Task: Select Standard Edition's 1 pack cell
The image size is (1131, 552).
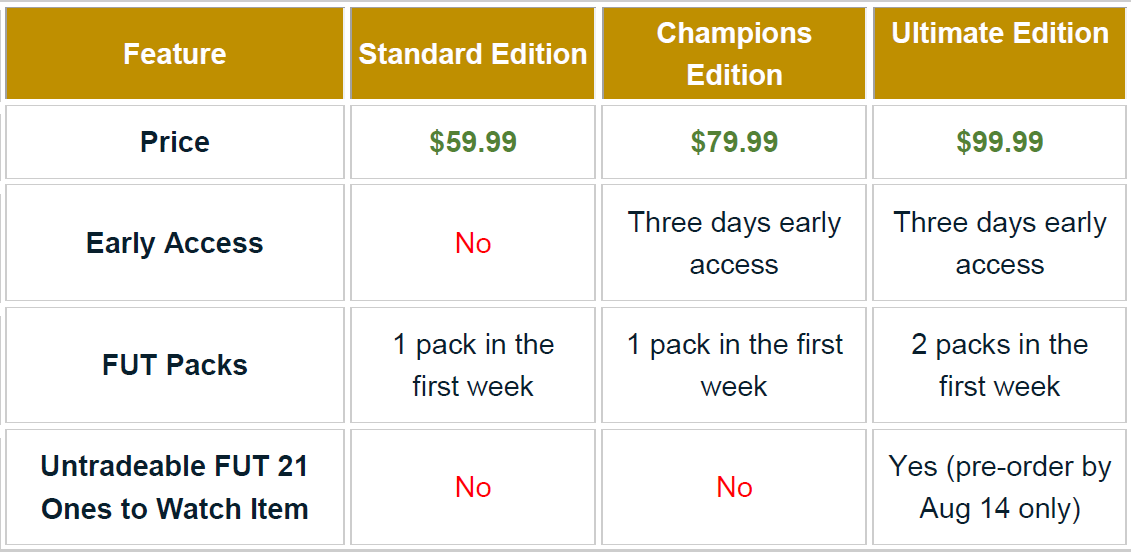Action: pos(473,365)
